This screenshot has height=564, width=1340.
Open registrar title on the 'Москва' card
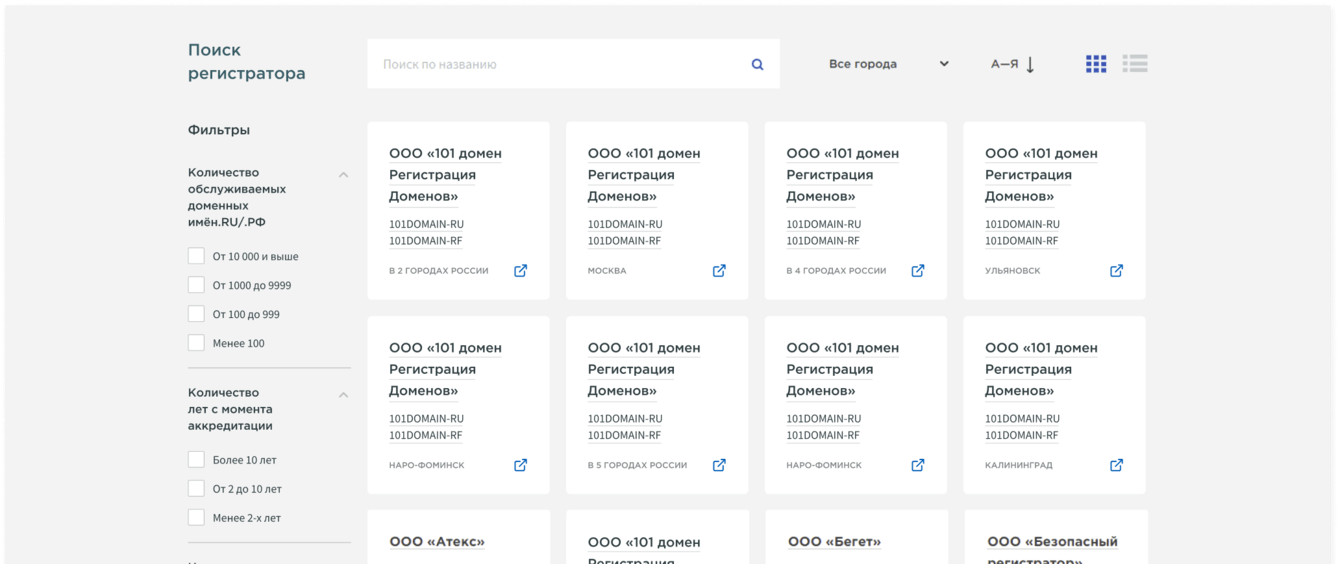pos(644,175)
